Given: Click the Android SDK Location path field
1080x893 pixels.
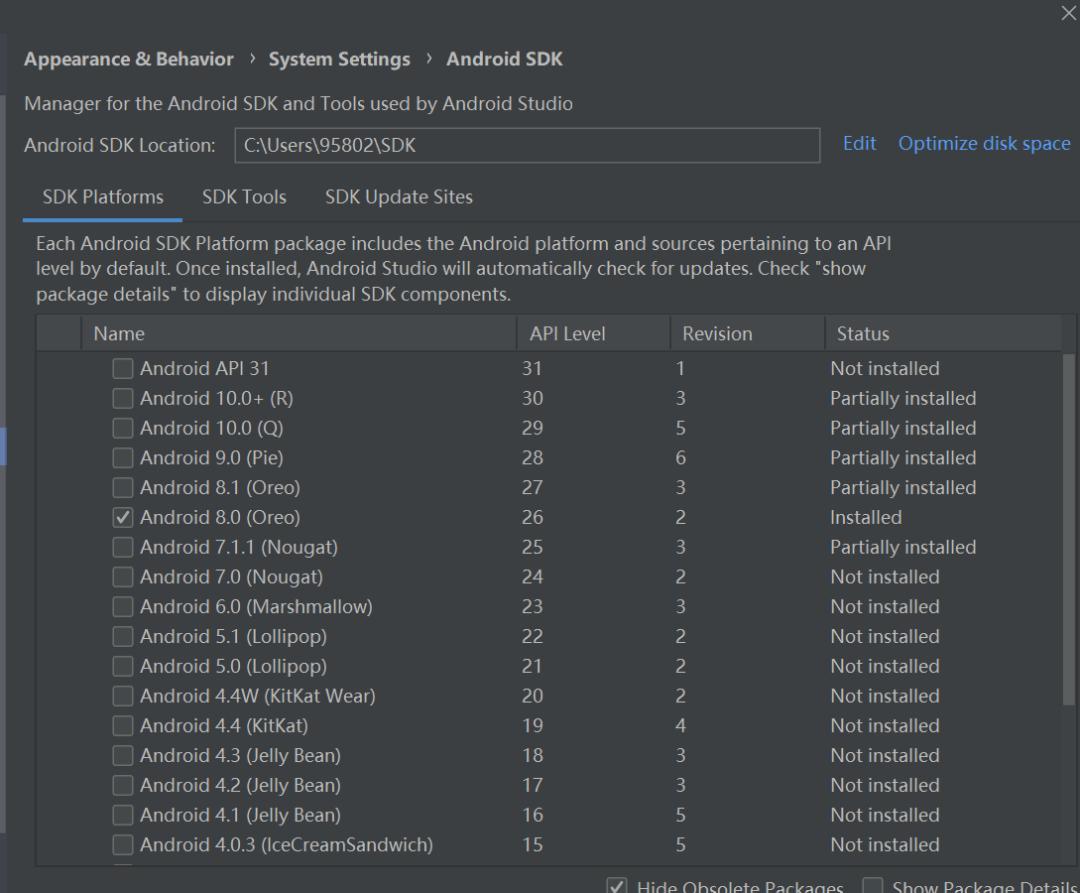Looking at the screenshot, I should pyautogui.click(x=525, y=146).
